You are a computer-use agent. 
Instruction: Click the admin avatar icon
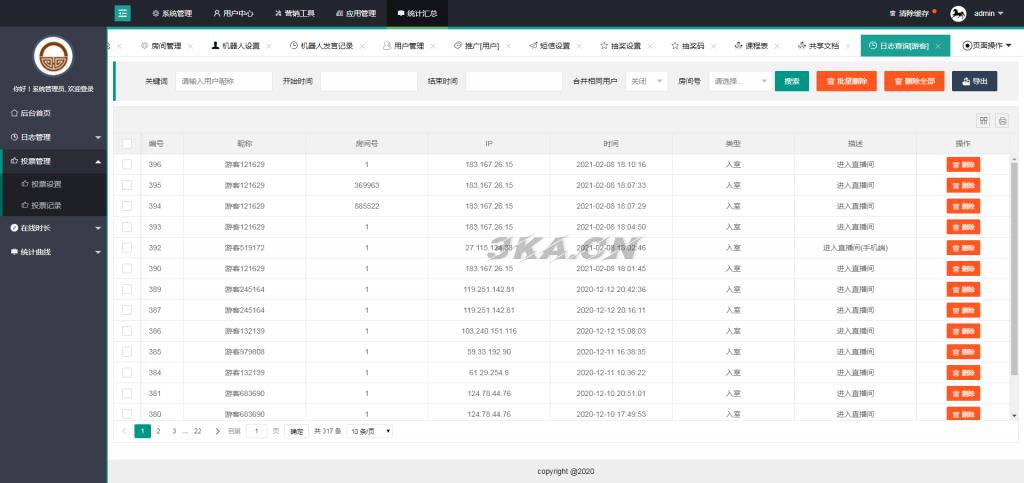pyautogui.click(x=957, y=13)
